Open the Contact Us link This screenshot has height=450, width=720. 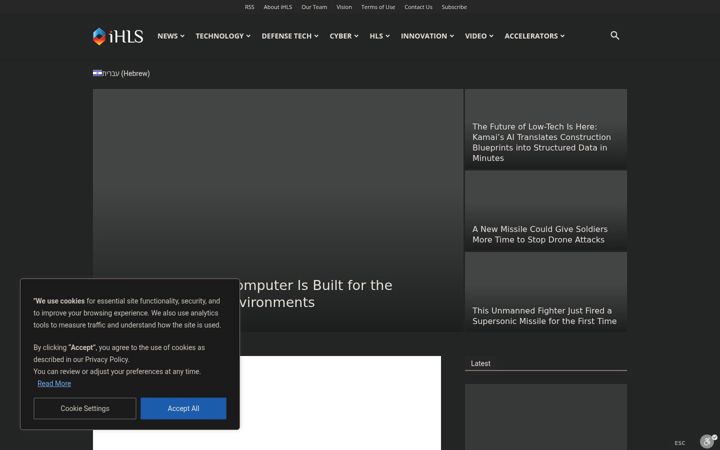418,7
